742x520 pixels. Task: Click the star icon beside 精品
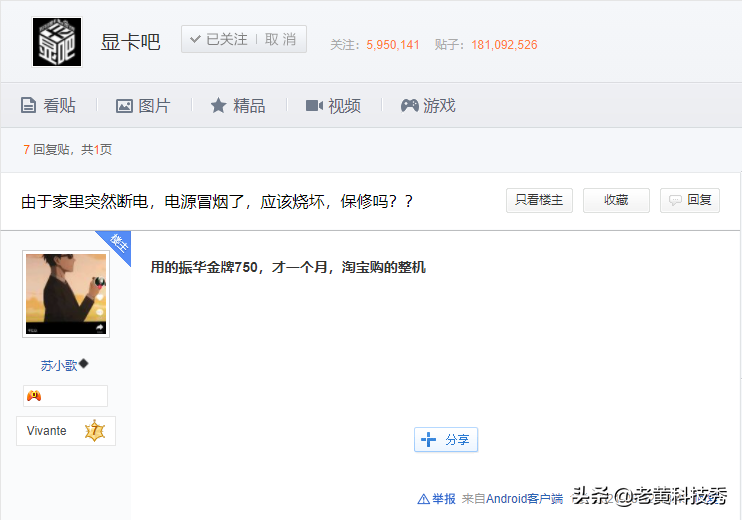point(218,105)
